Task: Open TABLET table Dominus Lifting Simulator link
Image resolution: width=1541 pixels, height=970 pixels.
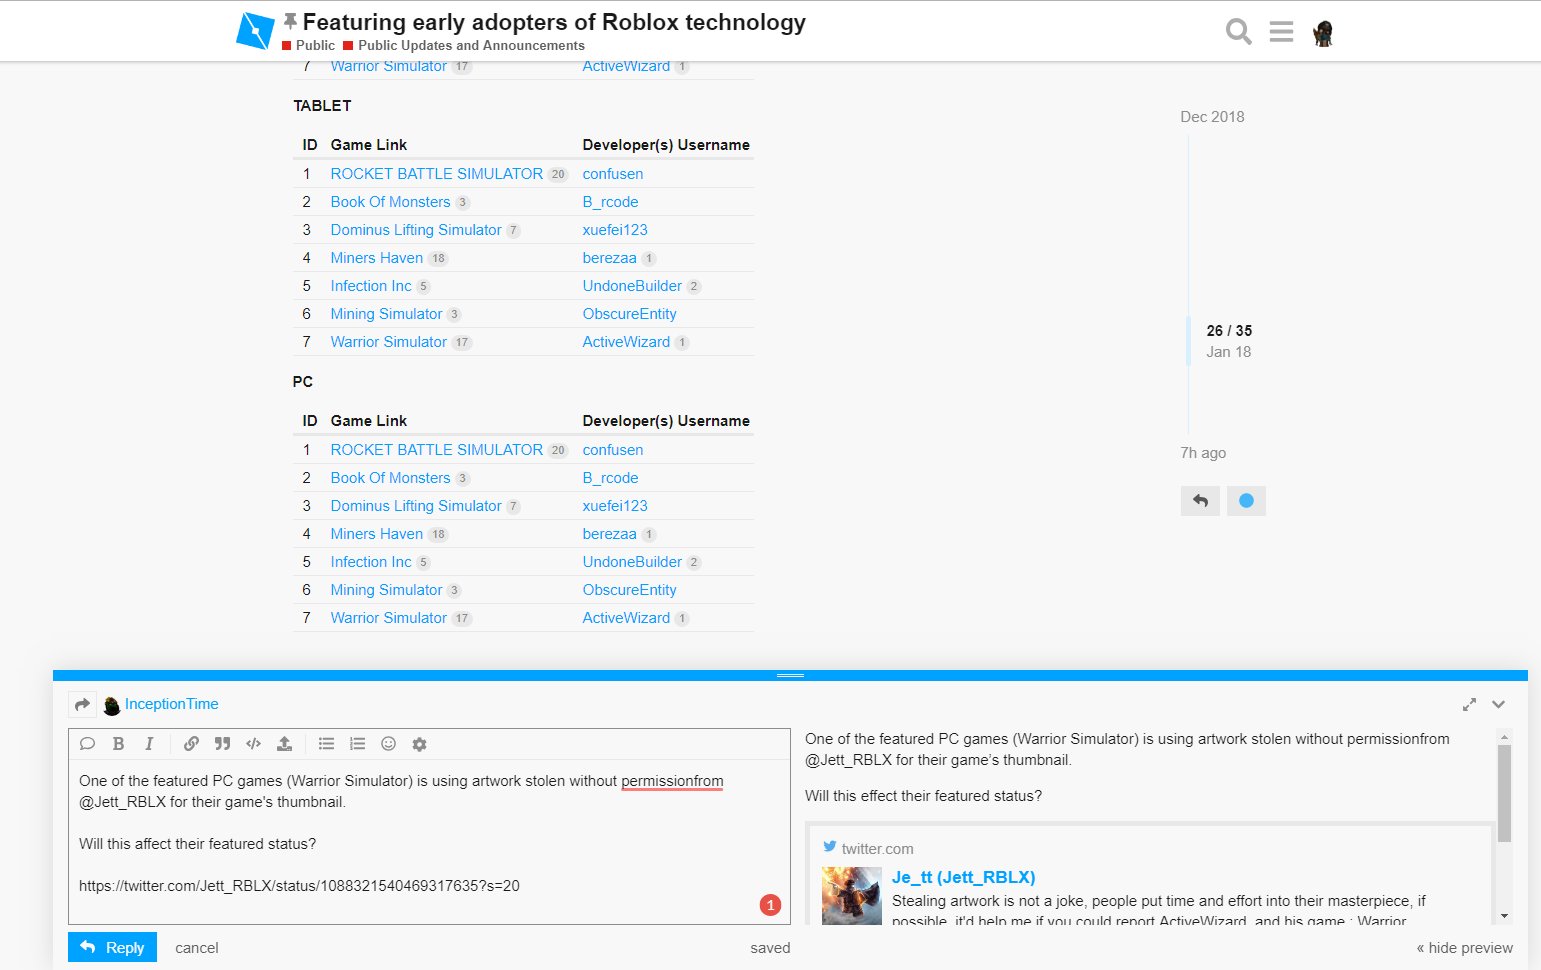Action: 416,230
